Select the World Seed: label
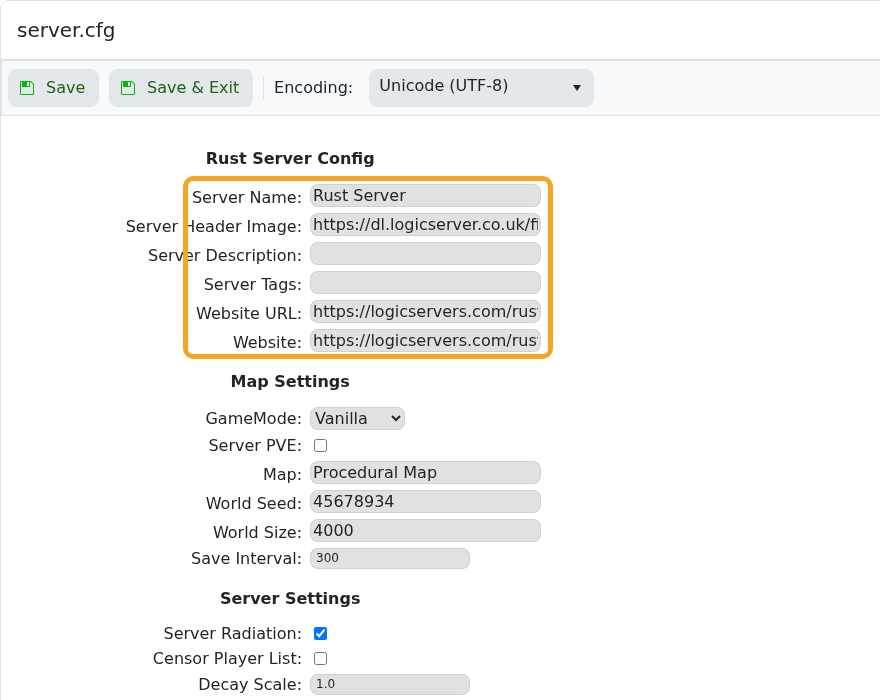This screenshot has height=700, width=880. tap(254, 503)
